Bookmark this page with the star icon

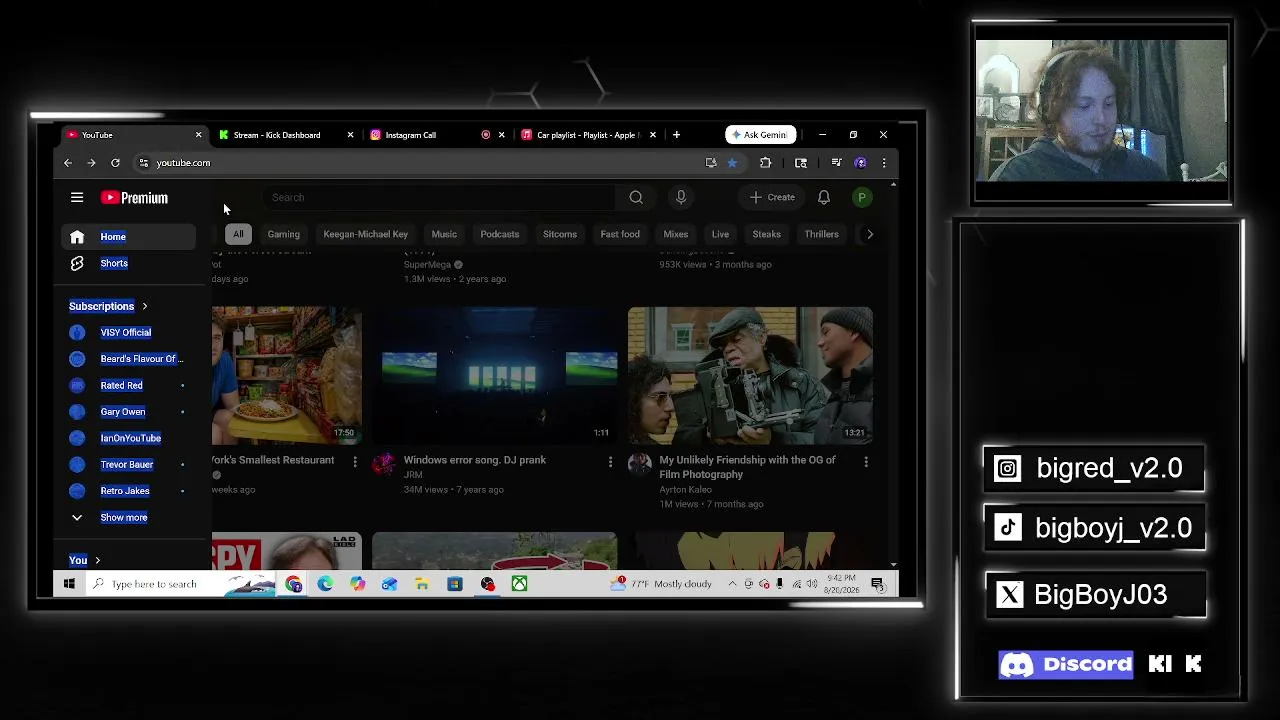click(732, 162)
